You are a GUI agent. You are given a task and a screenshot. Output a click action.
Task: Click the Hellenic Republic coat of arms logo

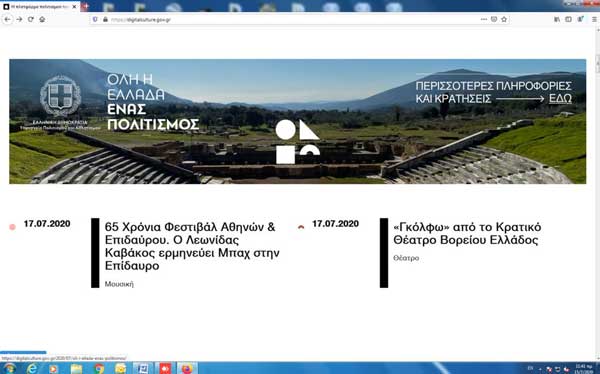pos(60,96)
